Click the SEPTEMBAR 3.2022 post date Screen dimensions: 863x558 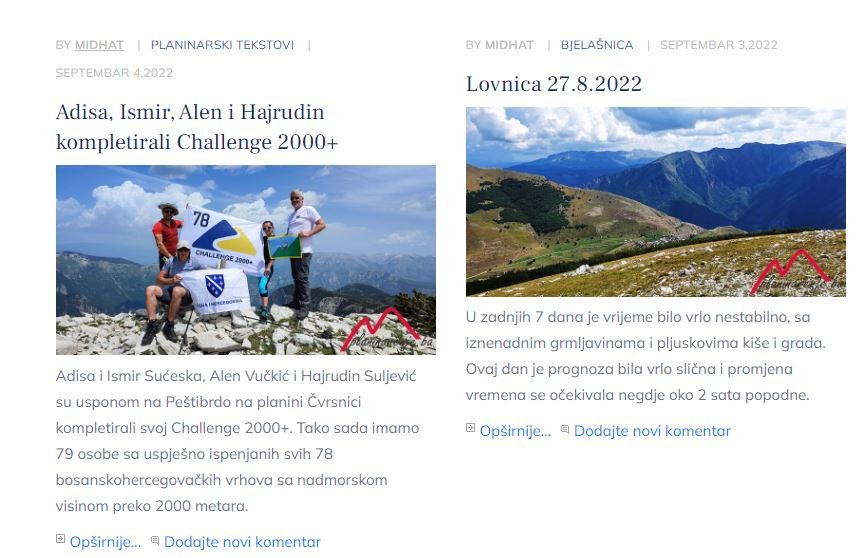click(x=719, y=45)
